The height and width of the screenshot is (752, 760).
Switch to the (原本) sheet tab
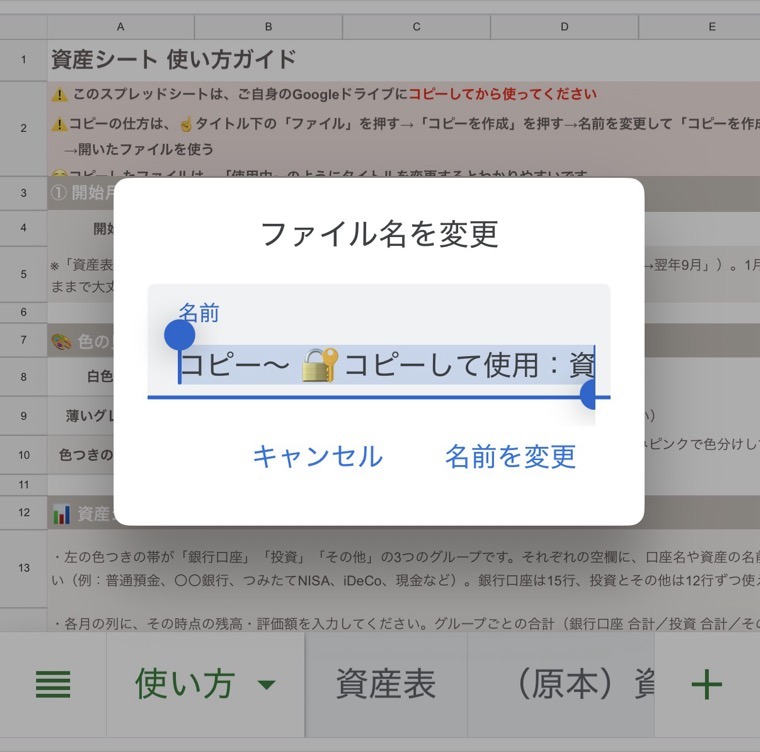tap(561, 684)
